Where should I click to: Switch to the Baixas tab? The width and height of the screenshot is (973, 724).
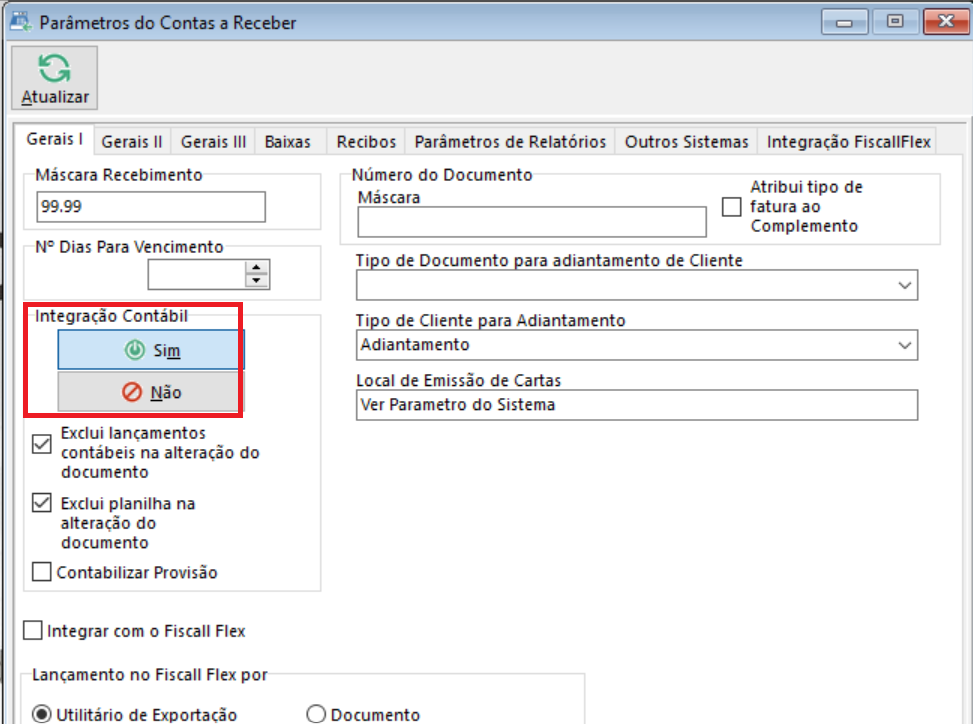coord(287,142)
